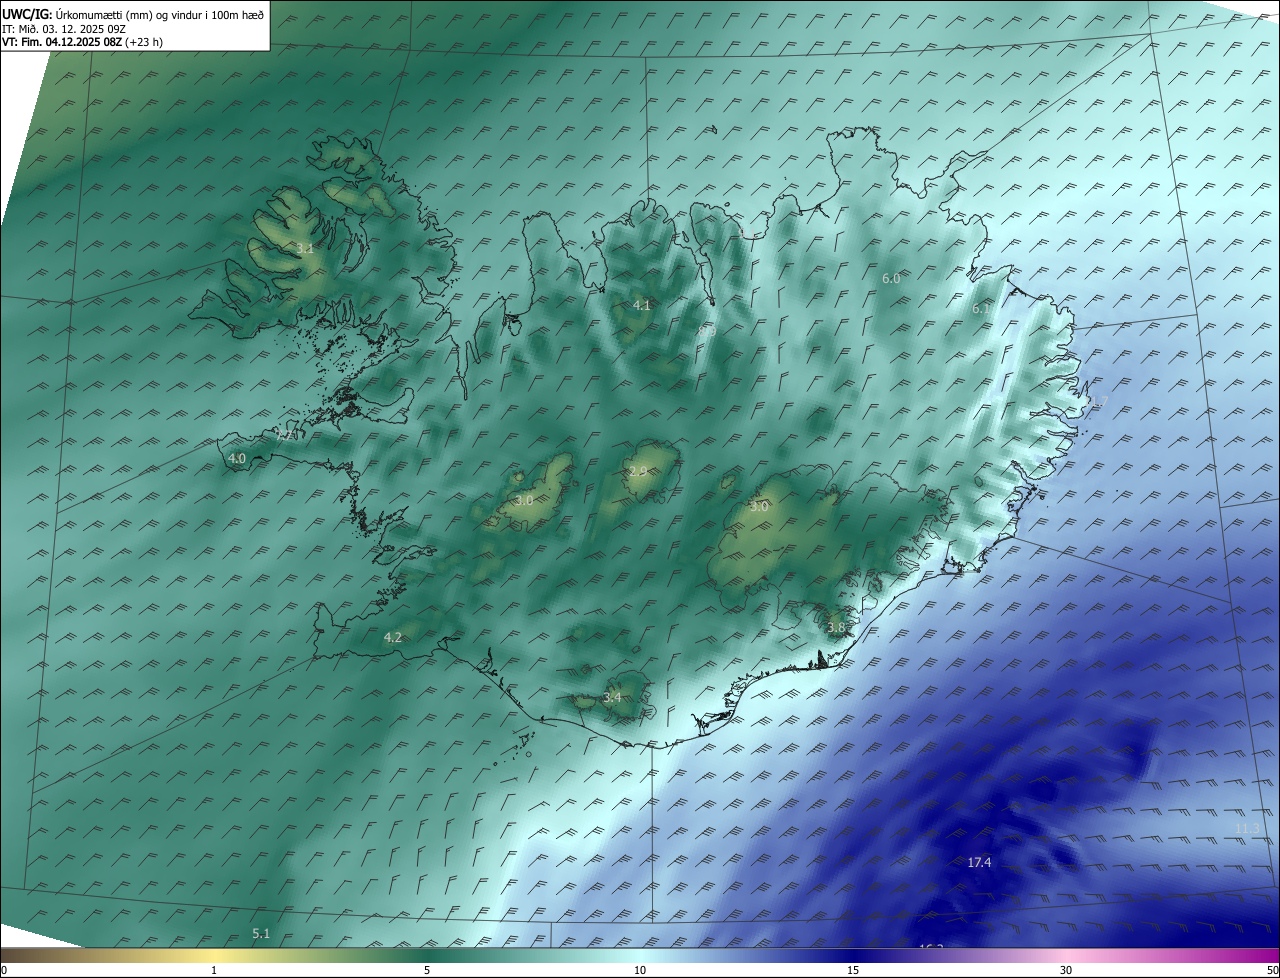Click the '10' label on the color scale

640,970
